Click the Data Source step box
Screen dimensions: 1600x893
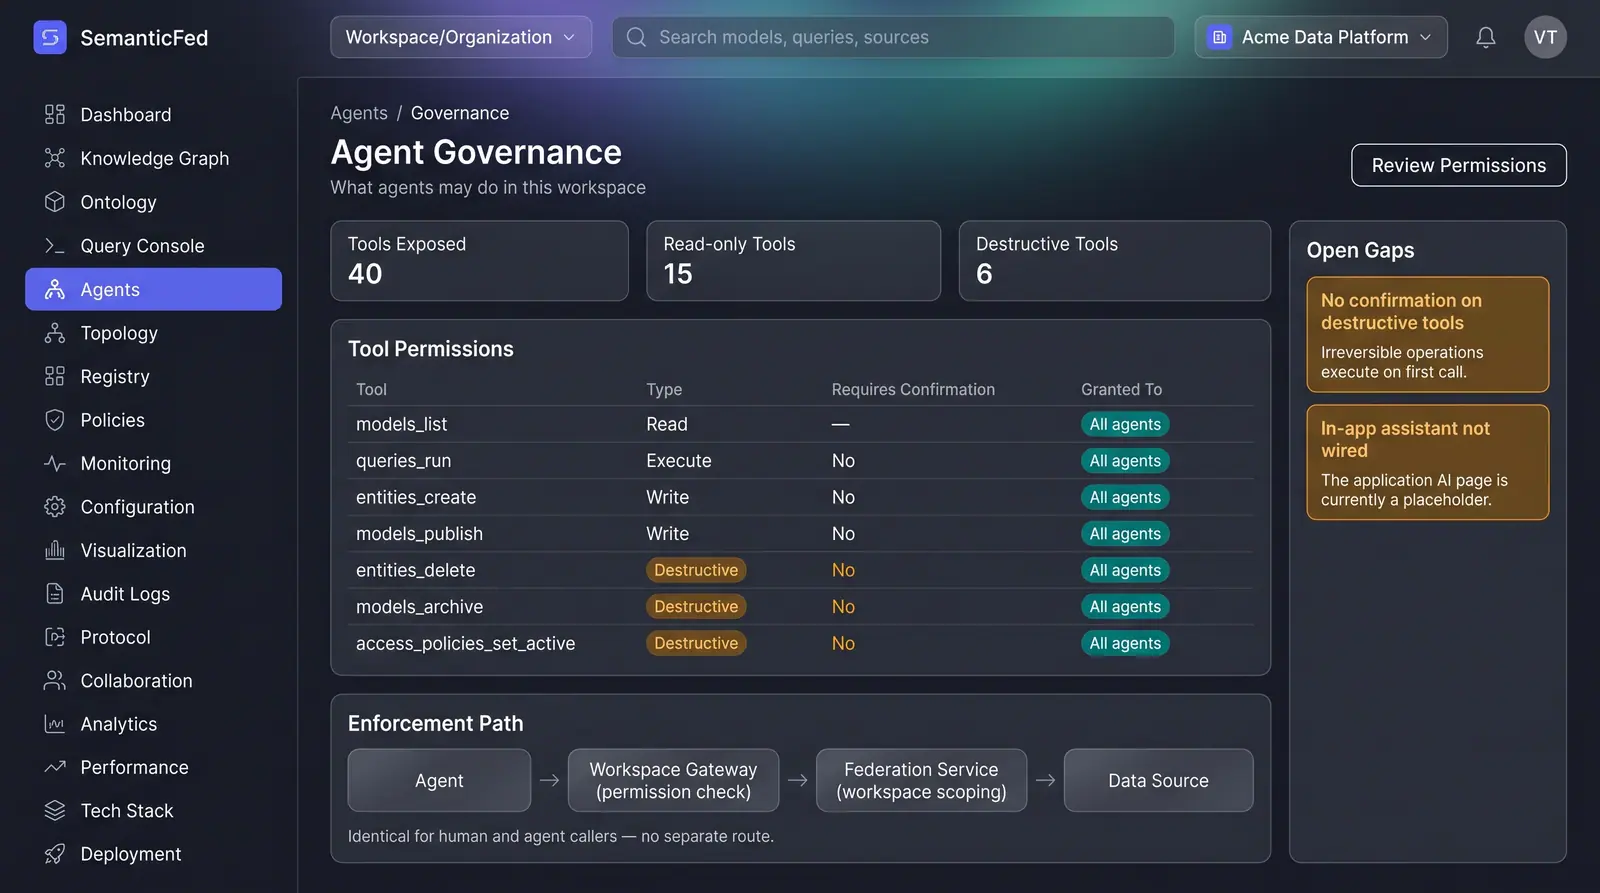click(1158, 780)
